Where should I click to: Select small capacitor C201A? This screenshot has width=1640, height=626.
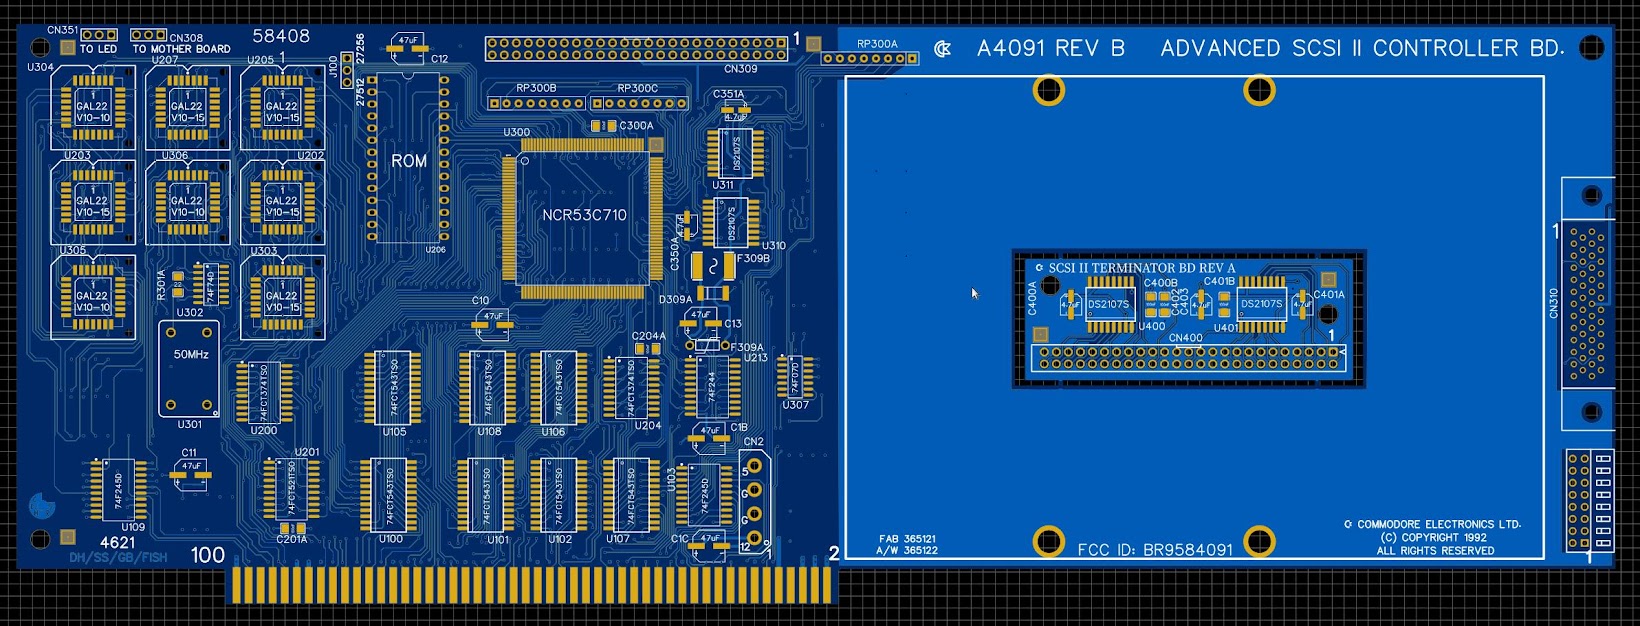point(292,528)
